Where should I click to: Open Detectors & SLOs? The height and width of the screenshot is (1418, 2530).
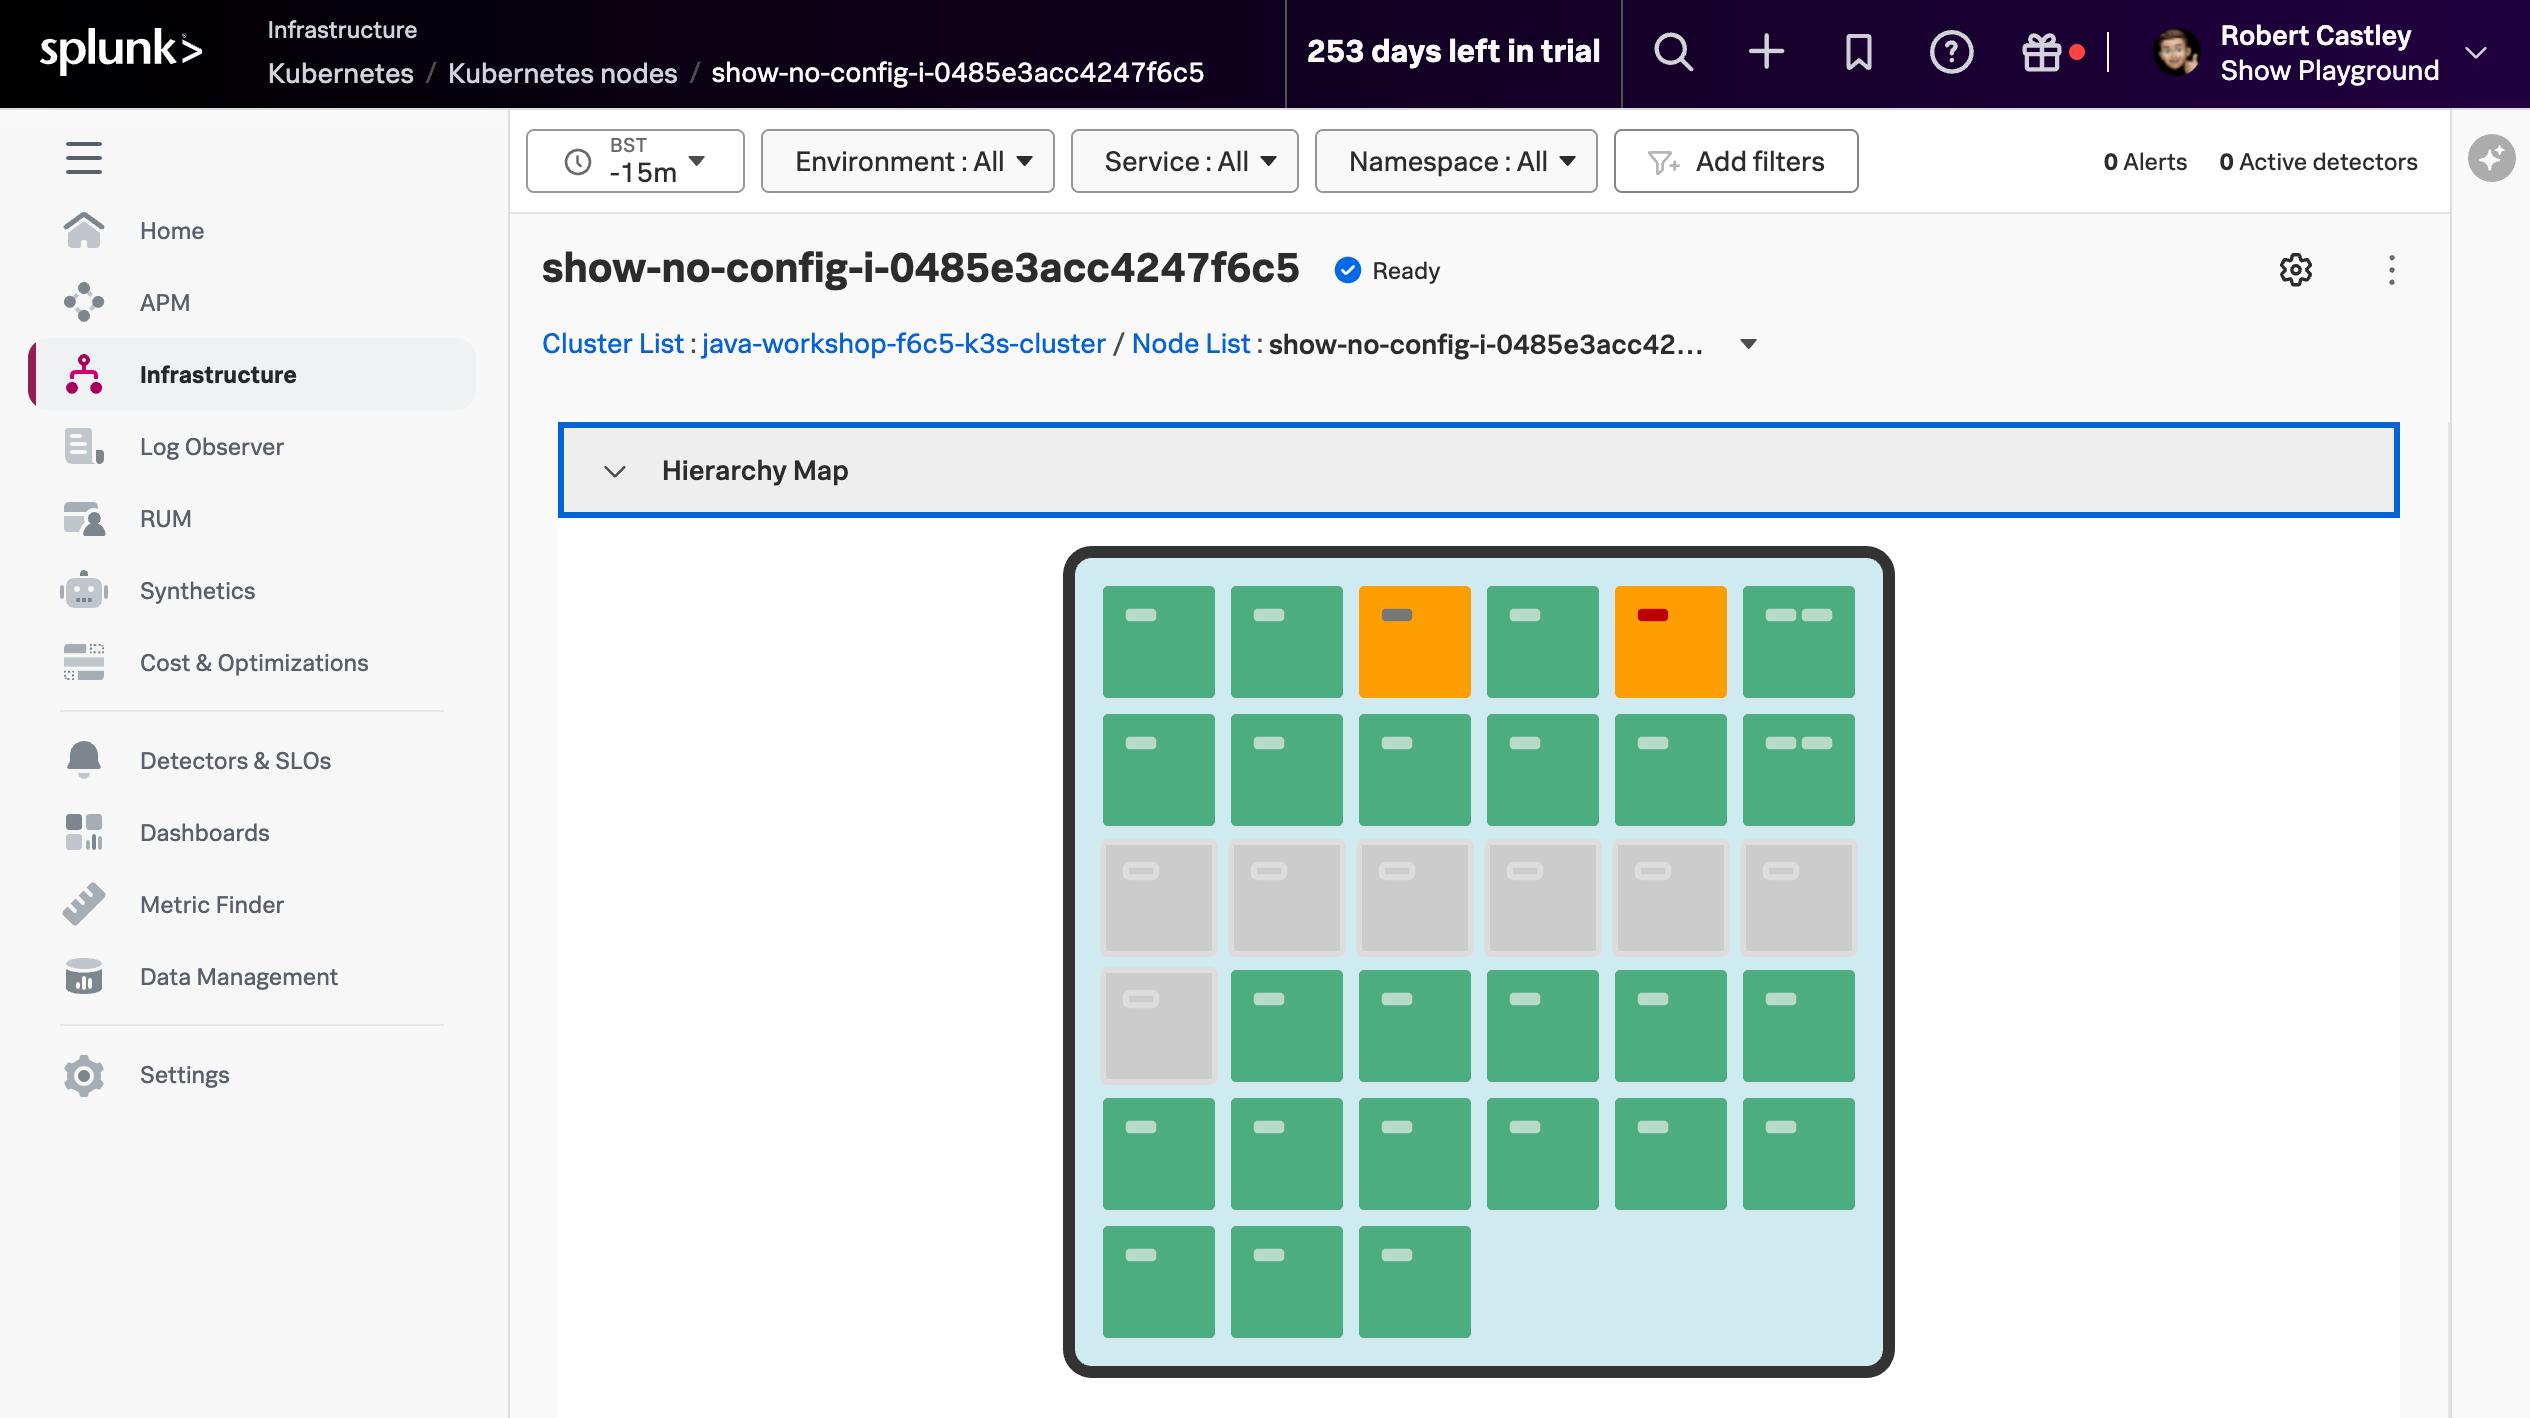pyautogui.click(x=252, y=761)
